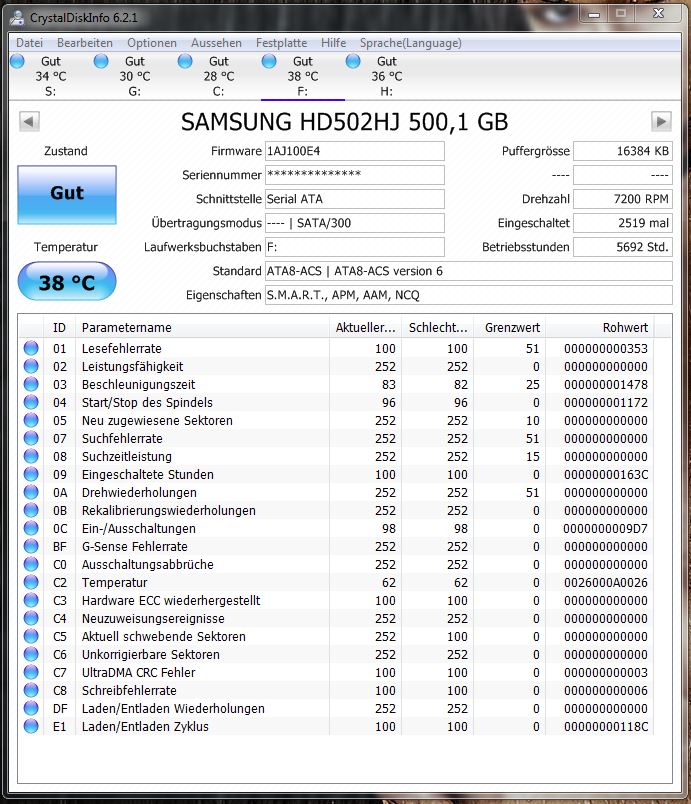691x804 pixels.
Task: Click status orb for Hardware ECC wiederhergestellt
Action: pyautogui.click(x=31, y=600)
